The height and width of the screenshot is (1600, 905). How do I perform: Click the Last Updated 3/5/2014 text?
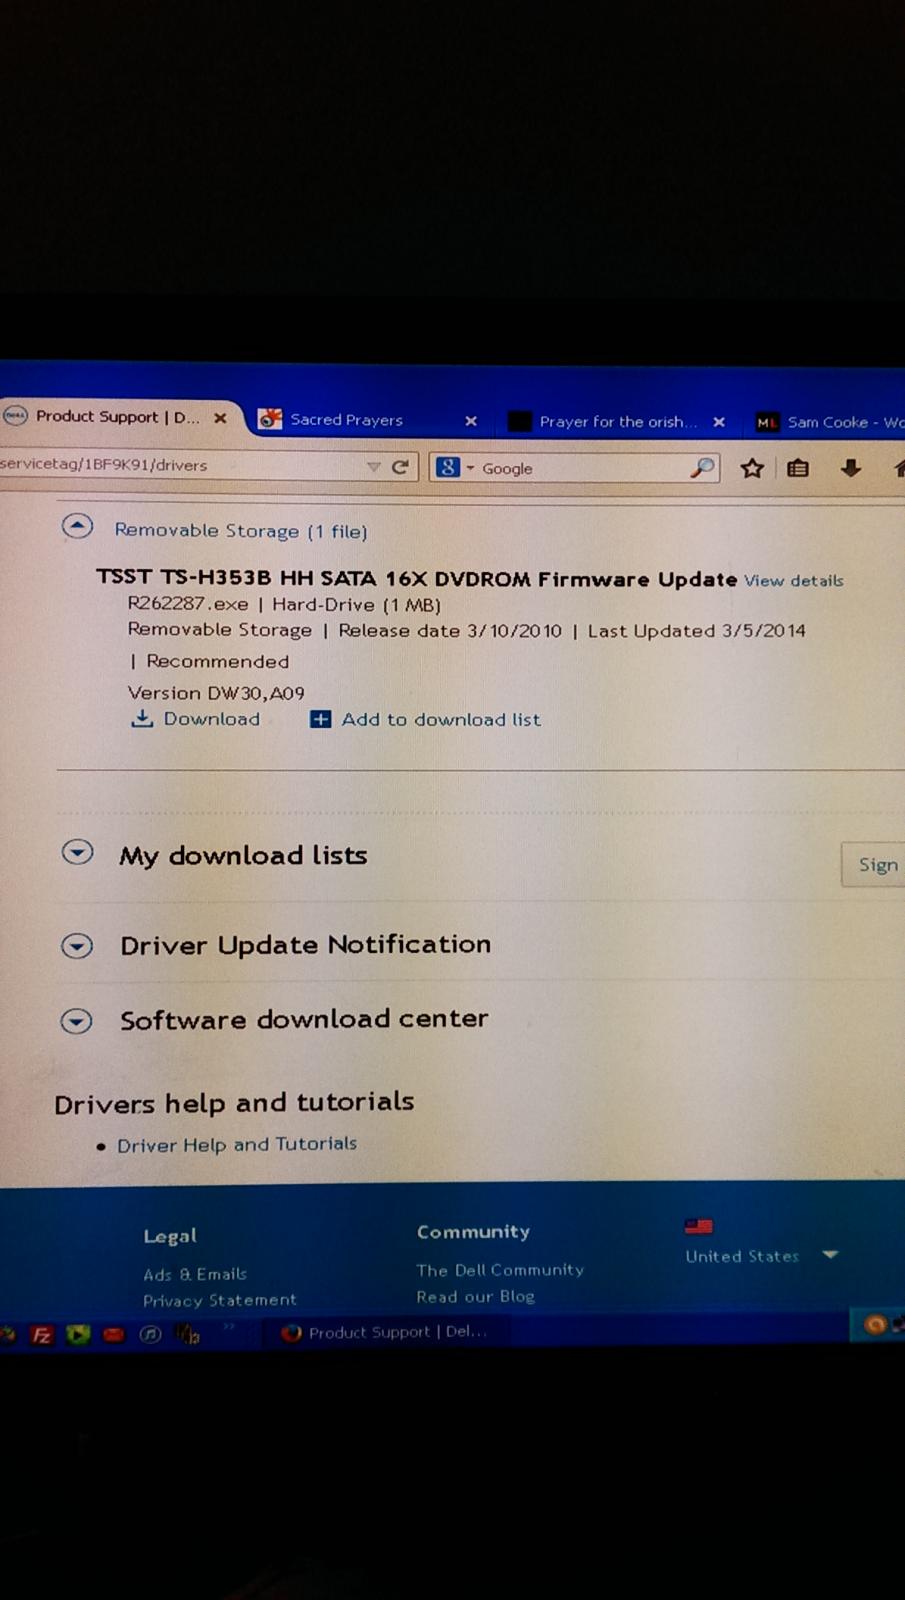coord(697,630)
